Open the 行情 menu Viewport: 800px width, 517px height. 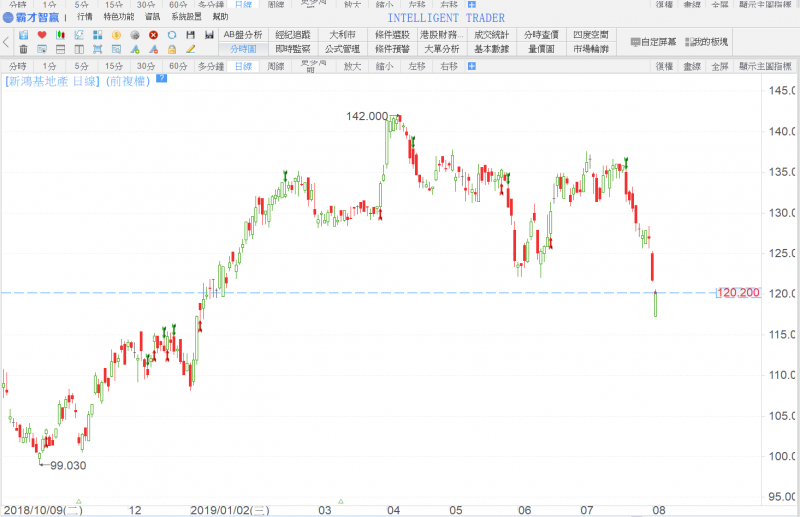pos(85,17)
